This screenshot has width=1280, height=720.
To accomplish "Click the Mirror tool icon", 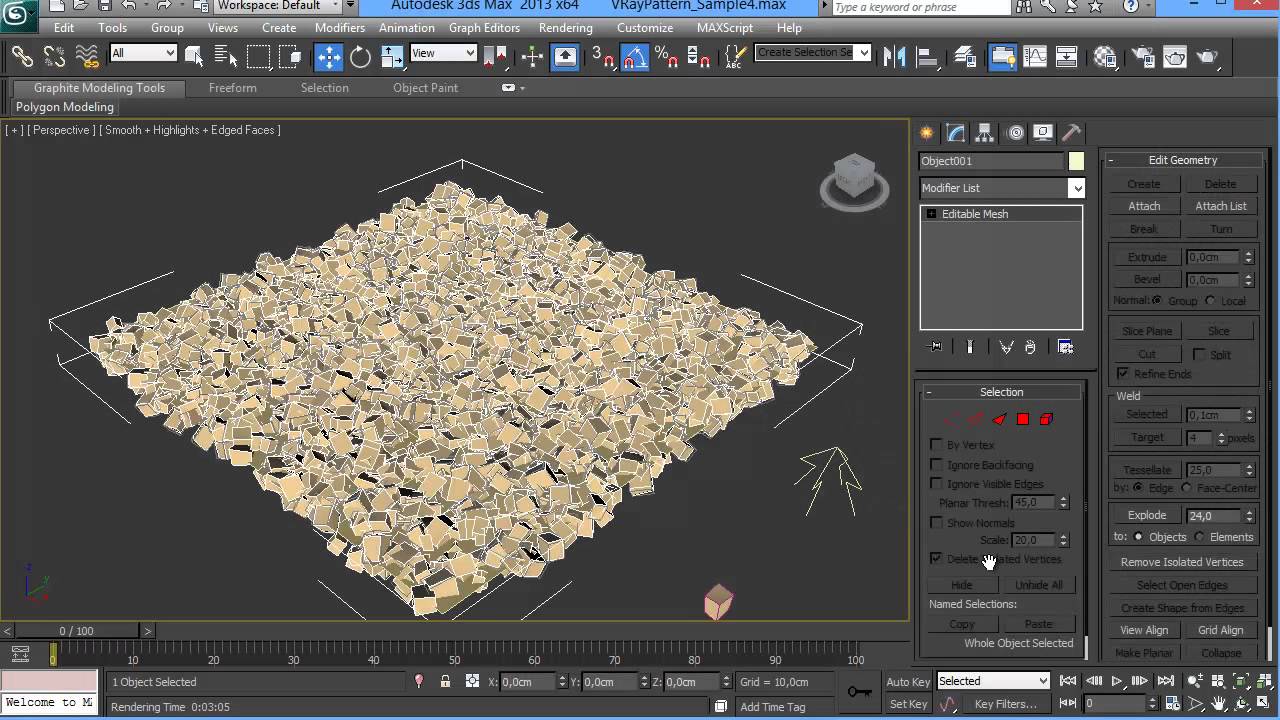I will (894, 56).
